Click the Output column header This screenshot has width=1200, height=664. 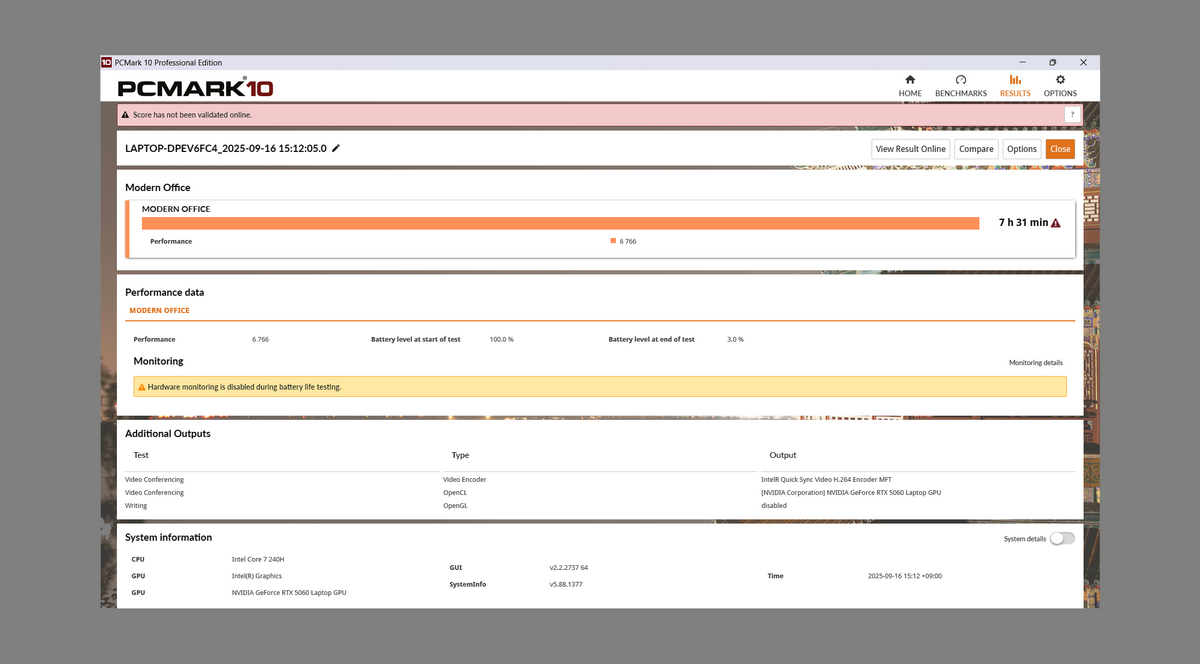pos(783,455)
